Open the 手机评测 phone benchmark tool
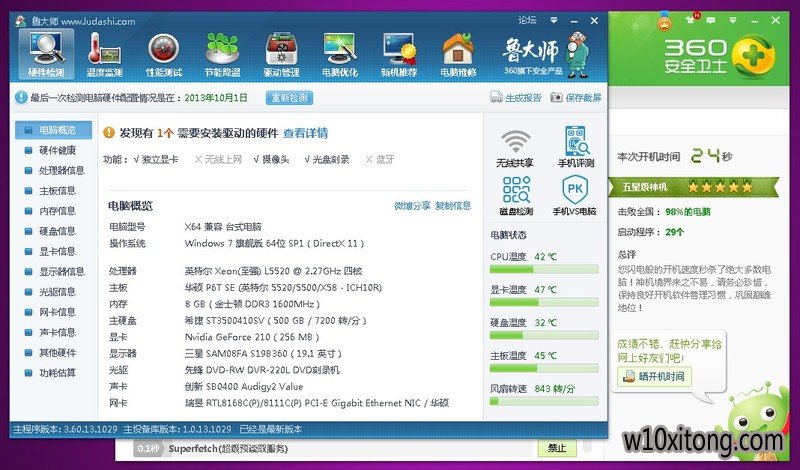 576,148
